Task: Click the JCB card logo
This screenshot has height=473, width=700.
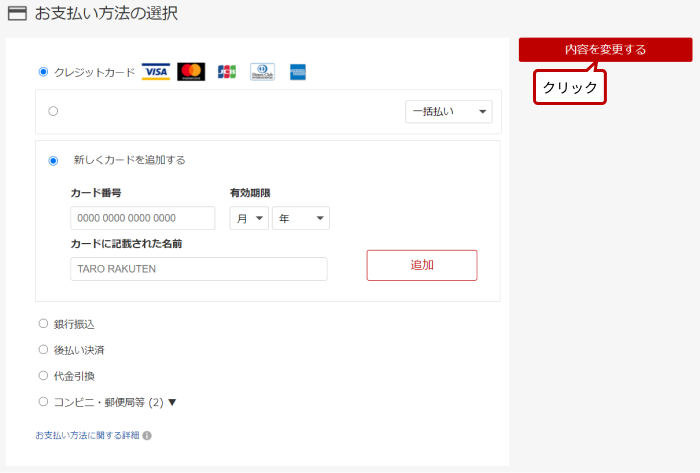Action: 227,72
